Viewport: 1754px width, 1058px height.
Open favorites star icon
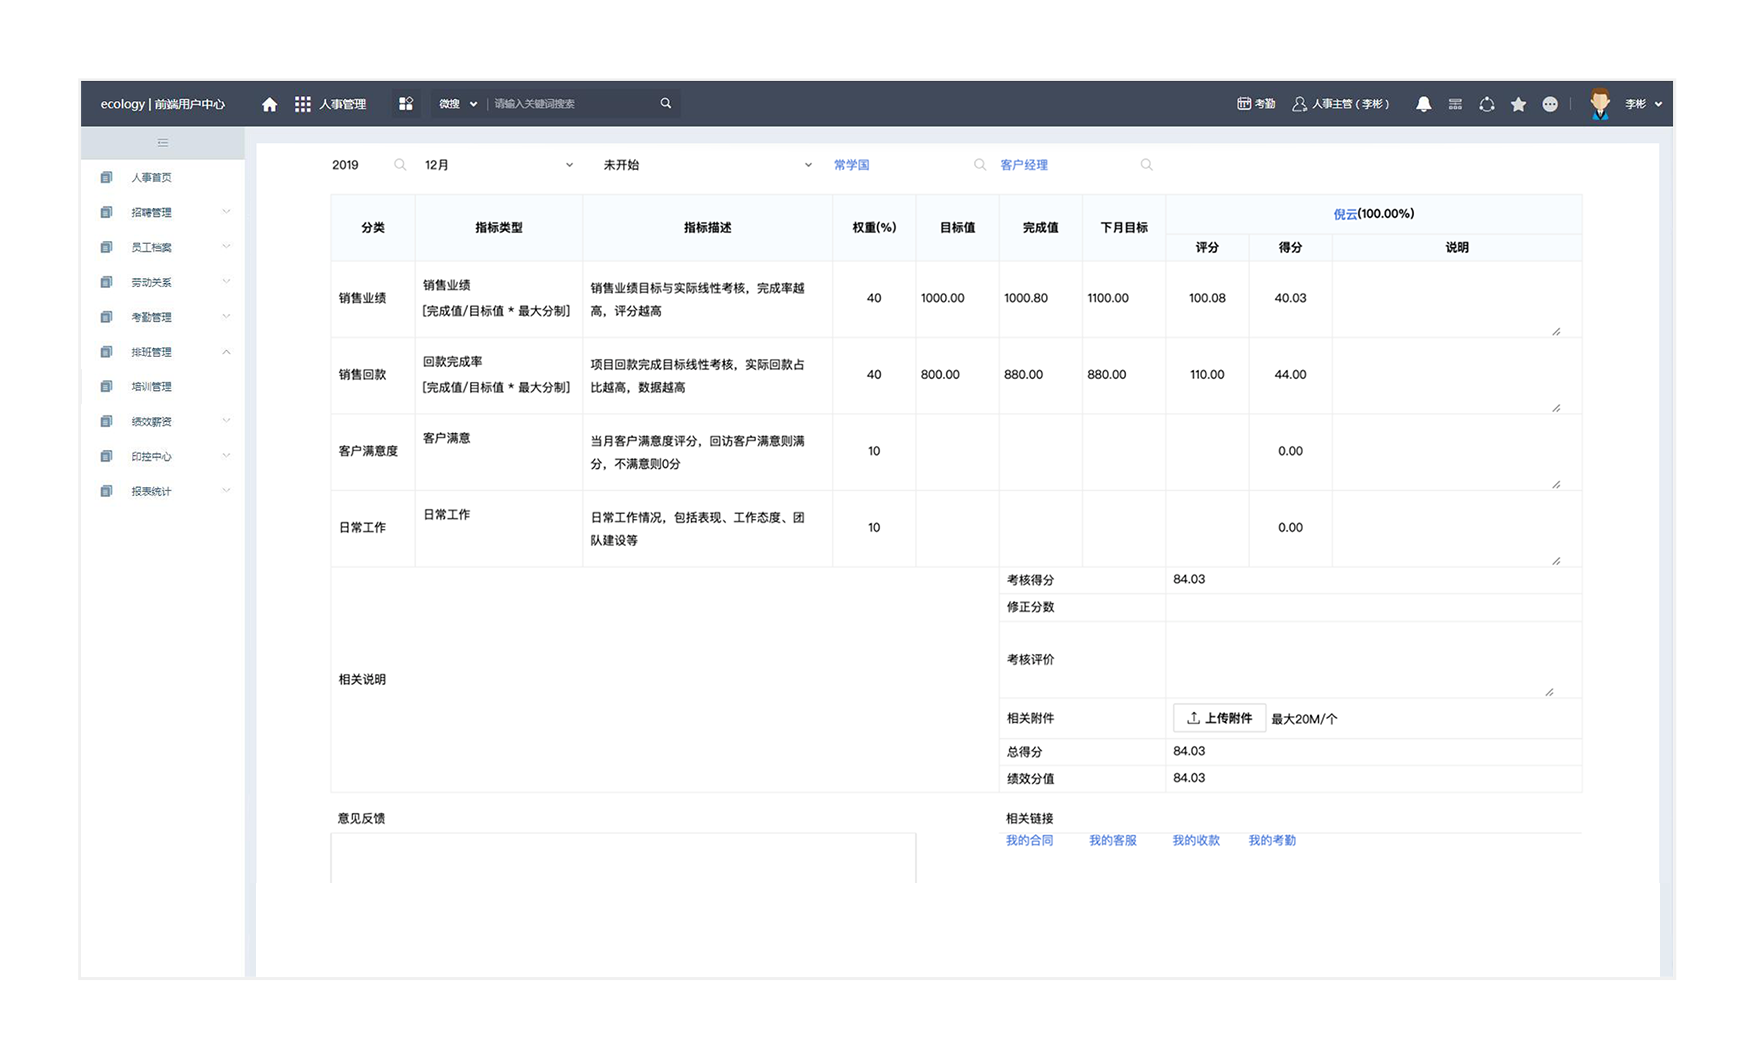1518,104
